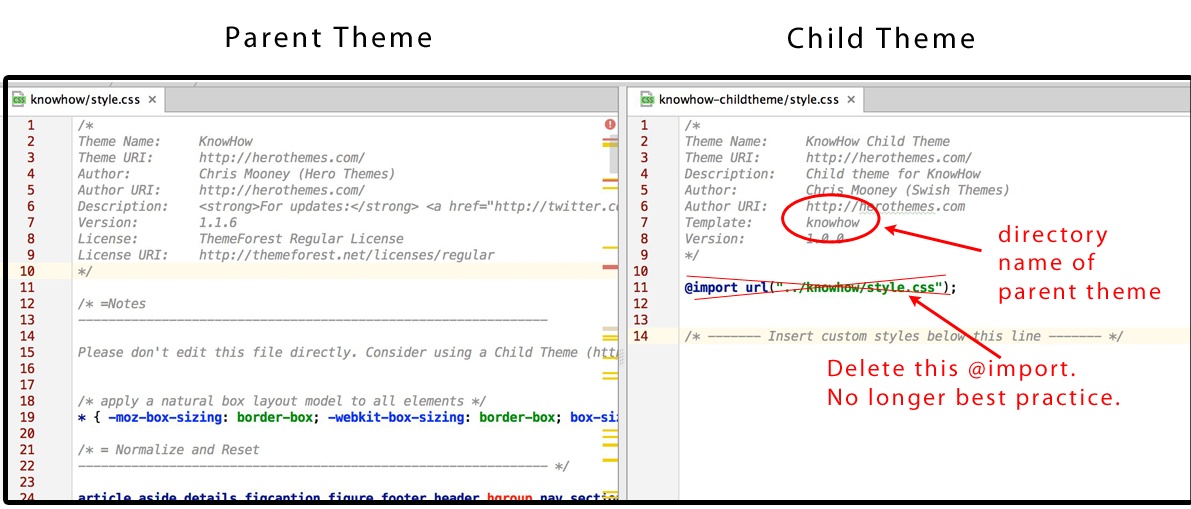Place cursor on the @import url line
Viewport: 1191px width, 509px height.
(820, 288)
